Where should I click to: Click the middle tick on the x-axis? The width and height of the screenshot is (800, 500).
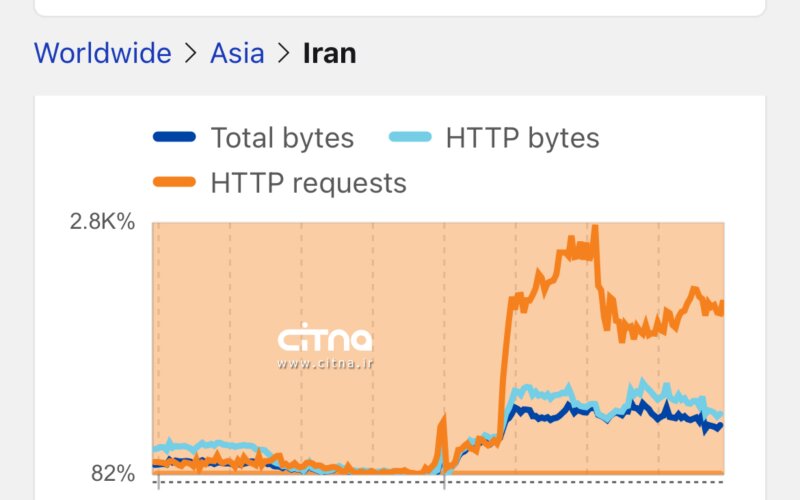click(x=444, y=482)
